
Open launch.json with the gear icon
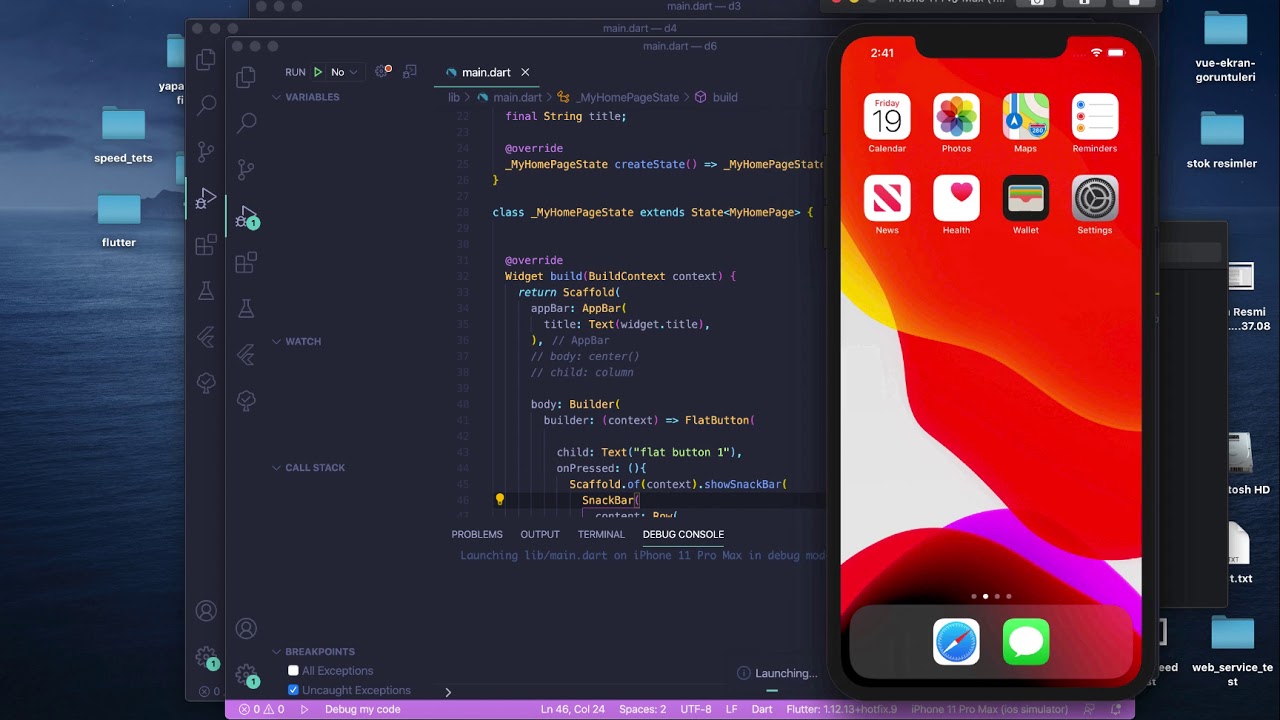(x=382, y=72)
